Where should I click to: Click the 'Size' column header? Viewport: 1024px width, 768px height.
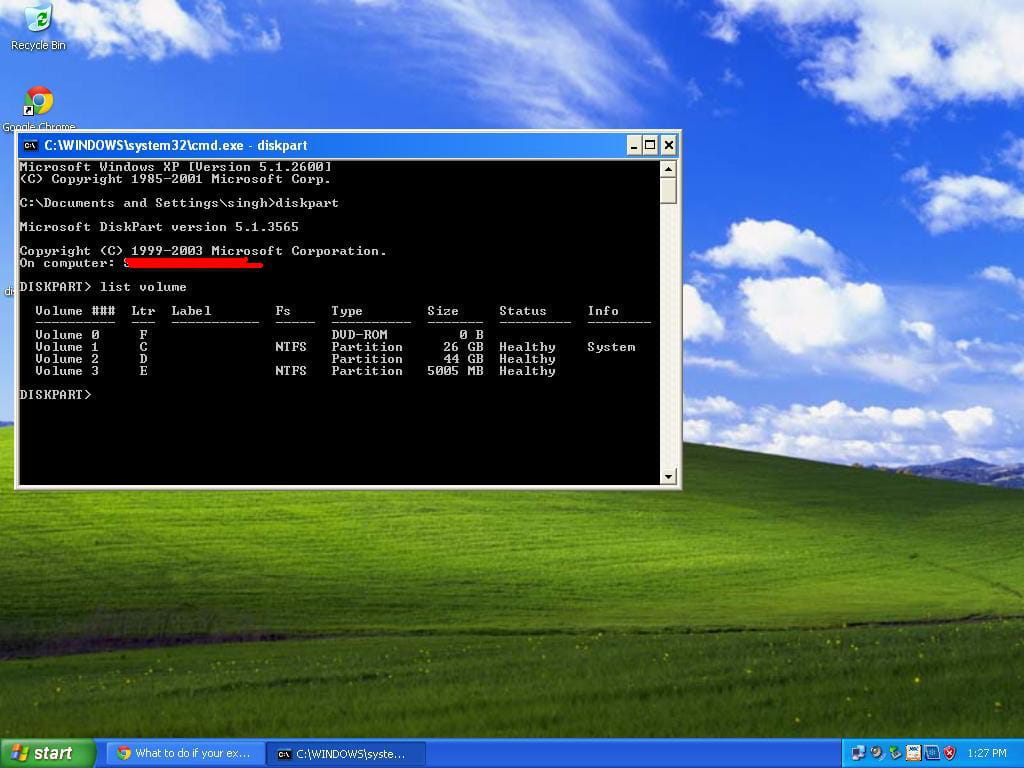click(443, 311)
